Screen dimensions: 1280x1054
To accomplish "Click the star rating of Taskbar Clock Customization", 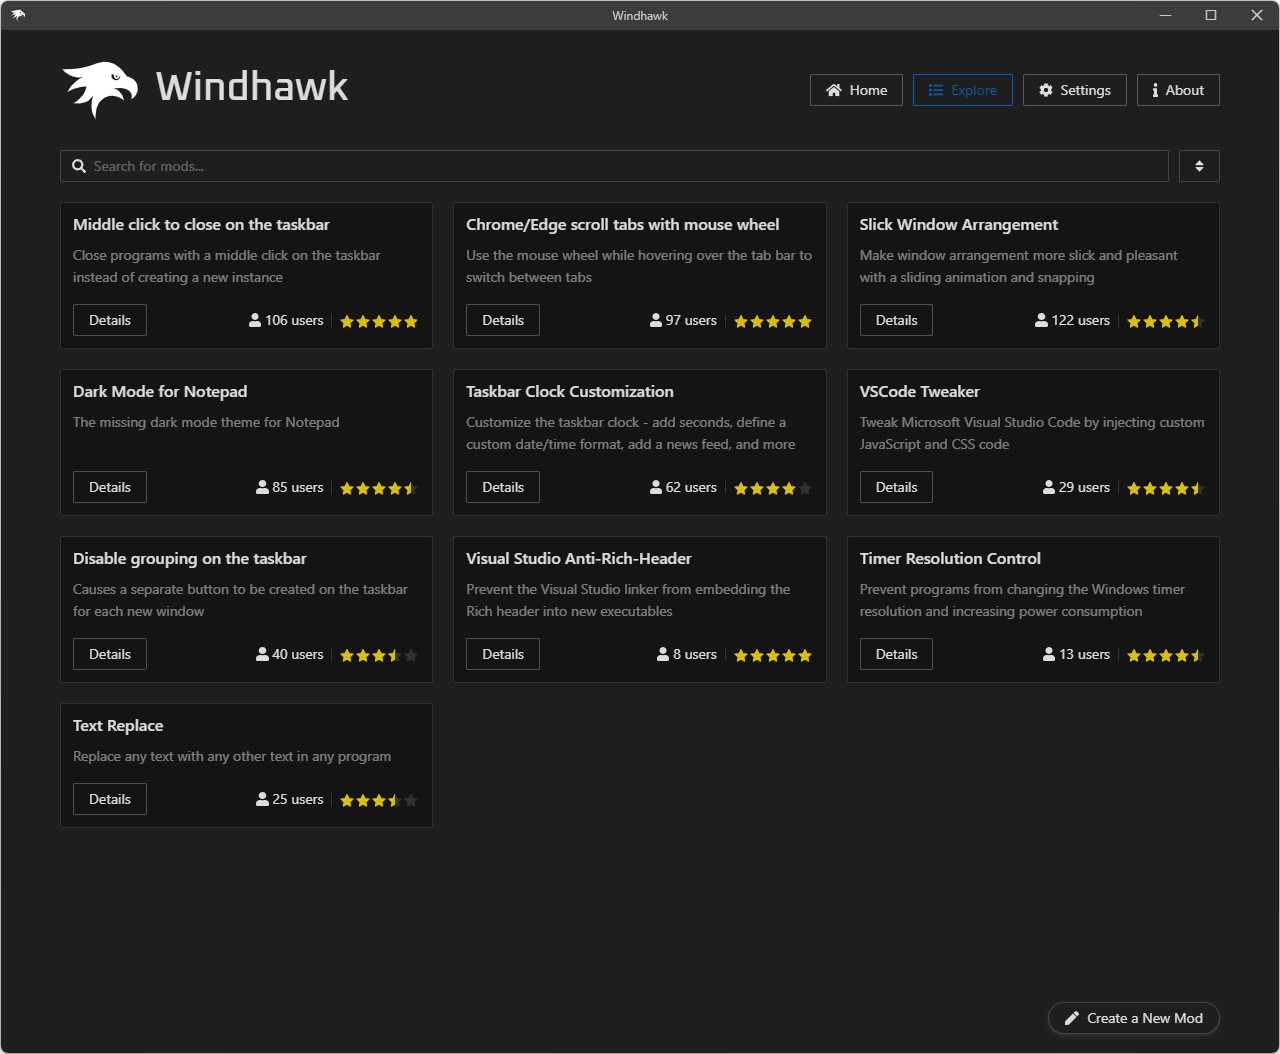I will [x=773, y=488].
